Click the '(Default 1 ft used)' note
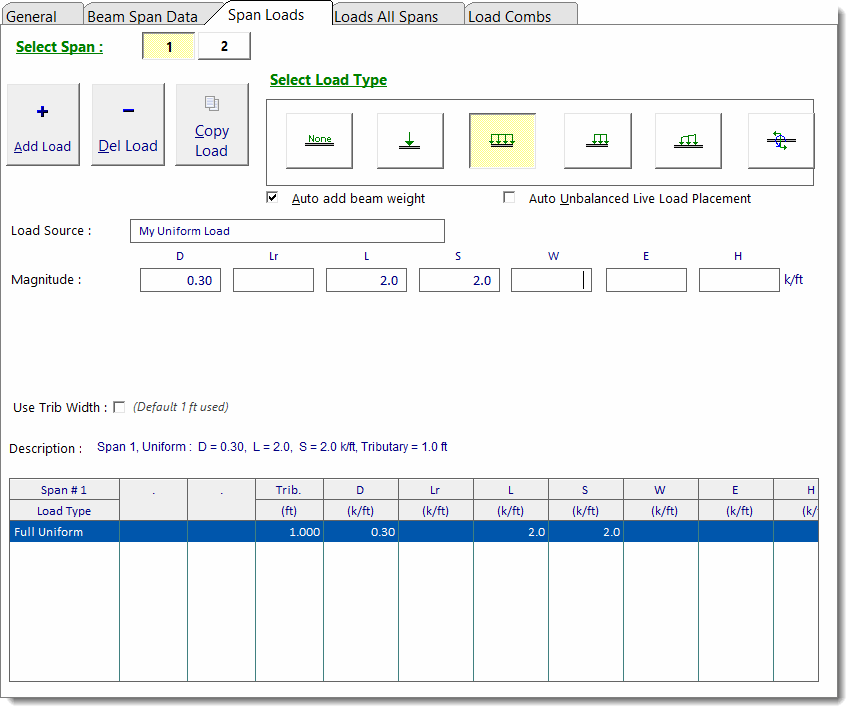 click(181, 407)
